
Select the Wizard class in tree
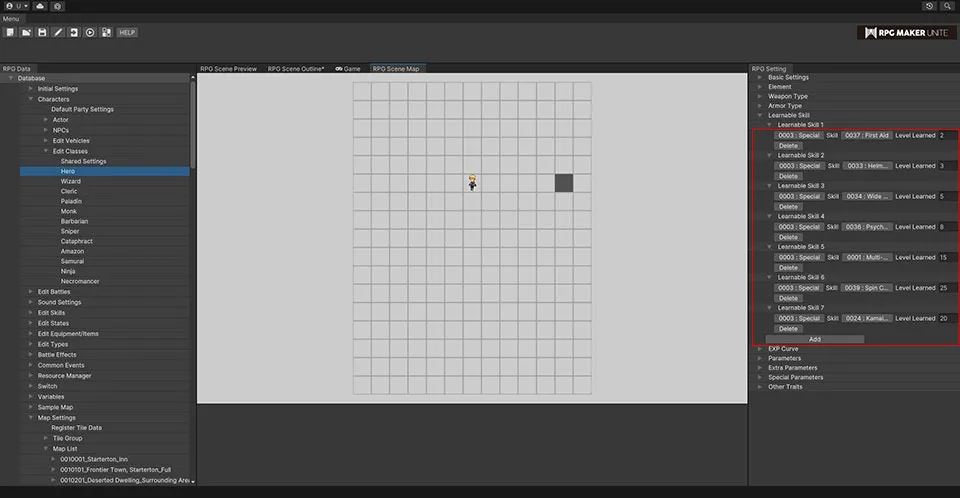coord(70,181)
